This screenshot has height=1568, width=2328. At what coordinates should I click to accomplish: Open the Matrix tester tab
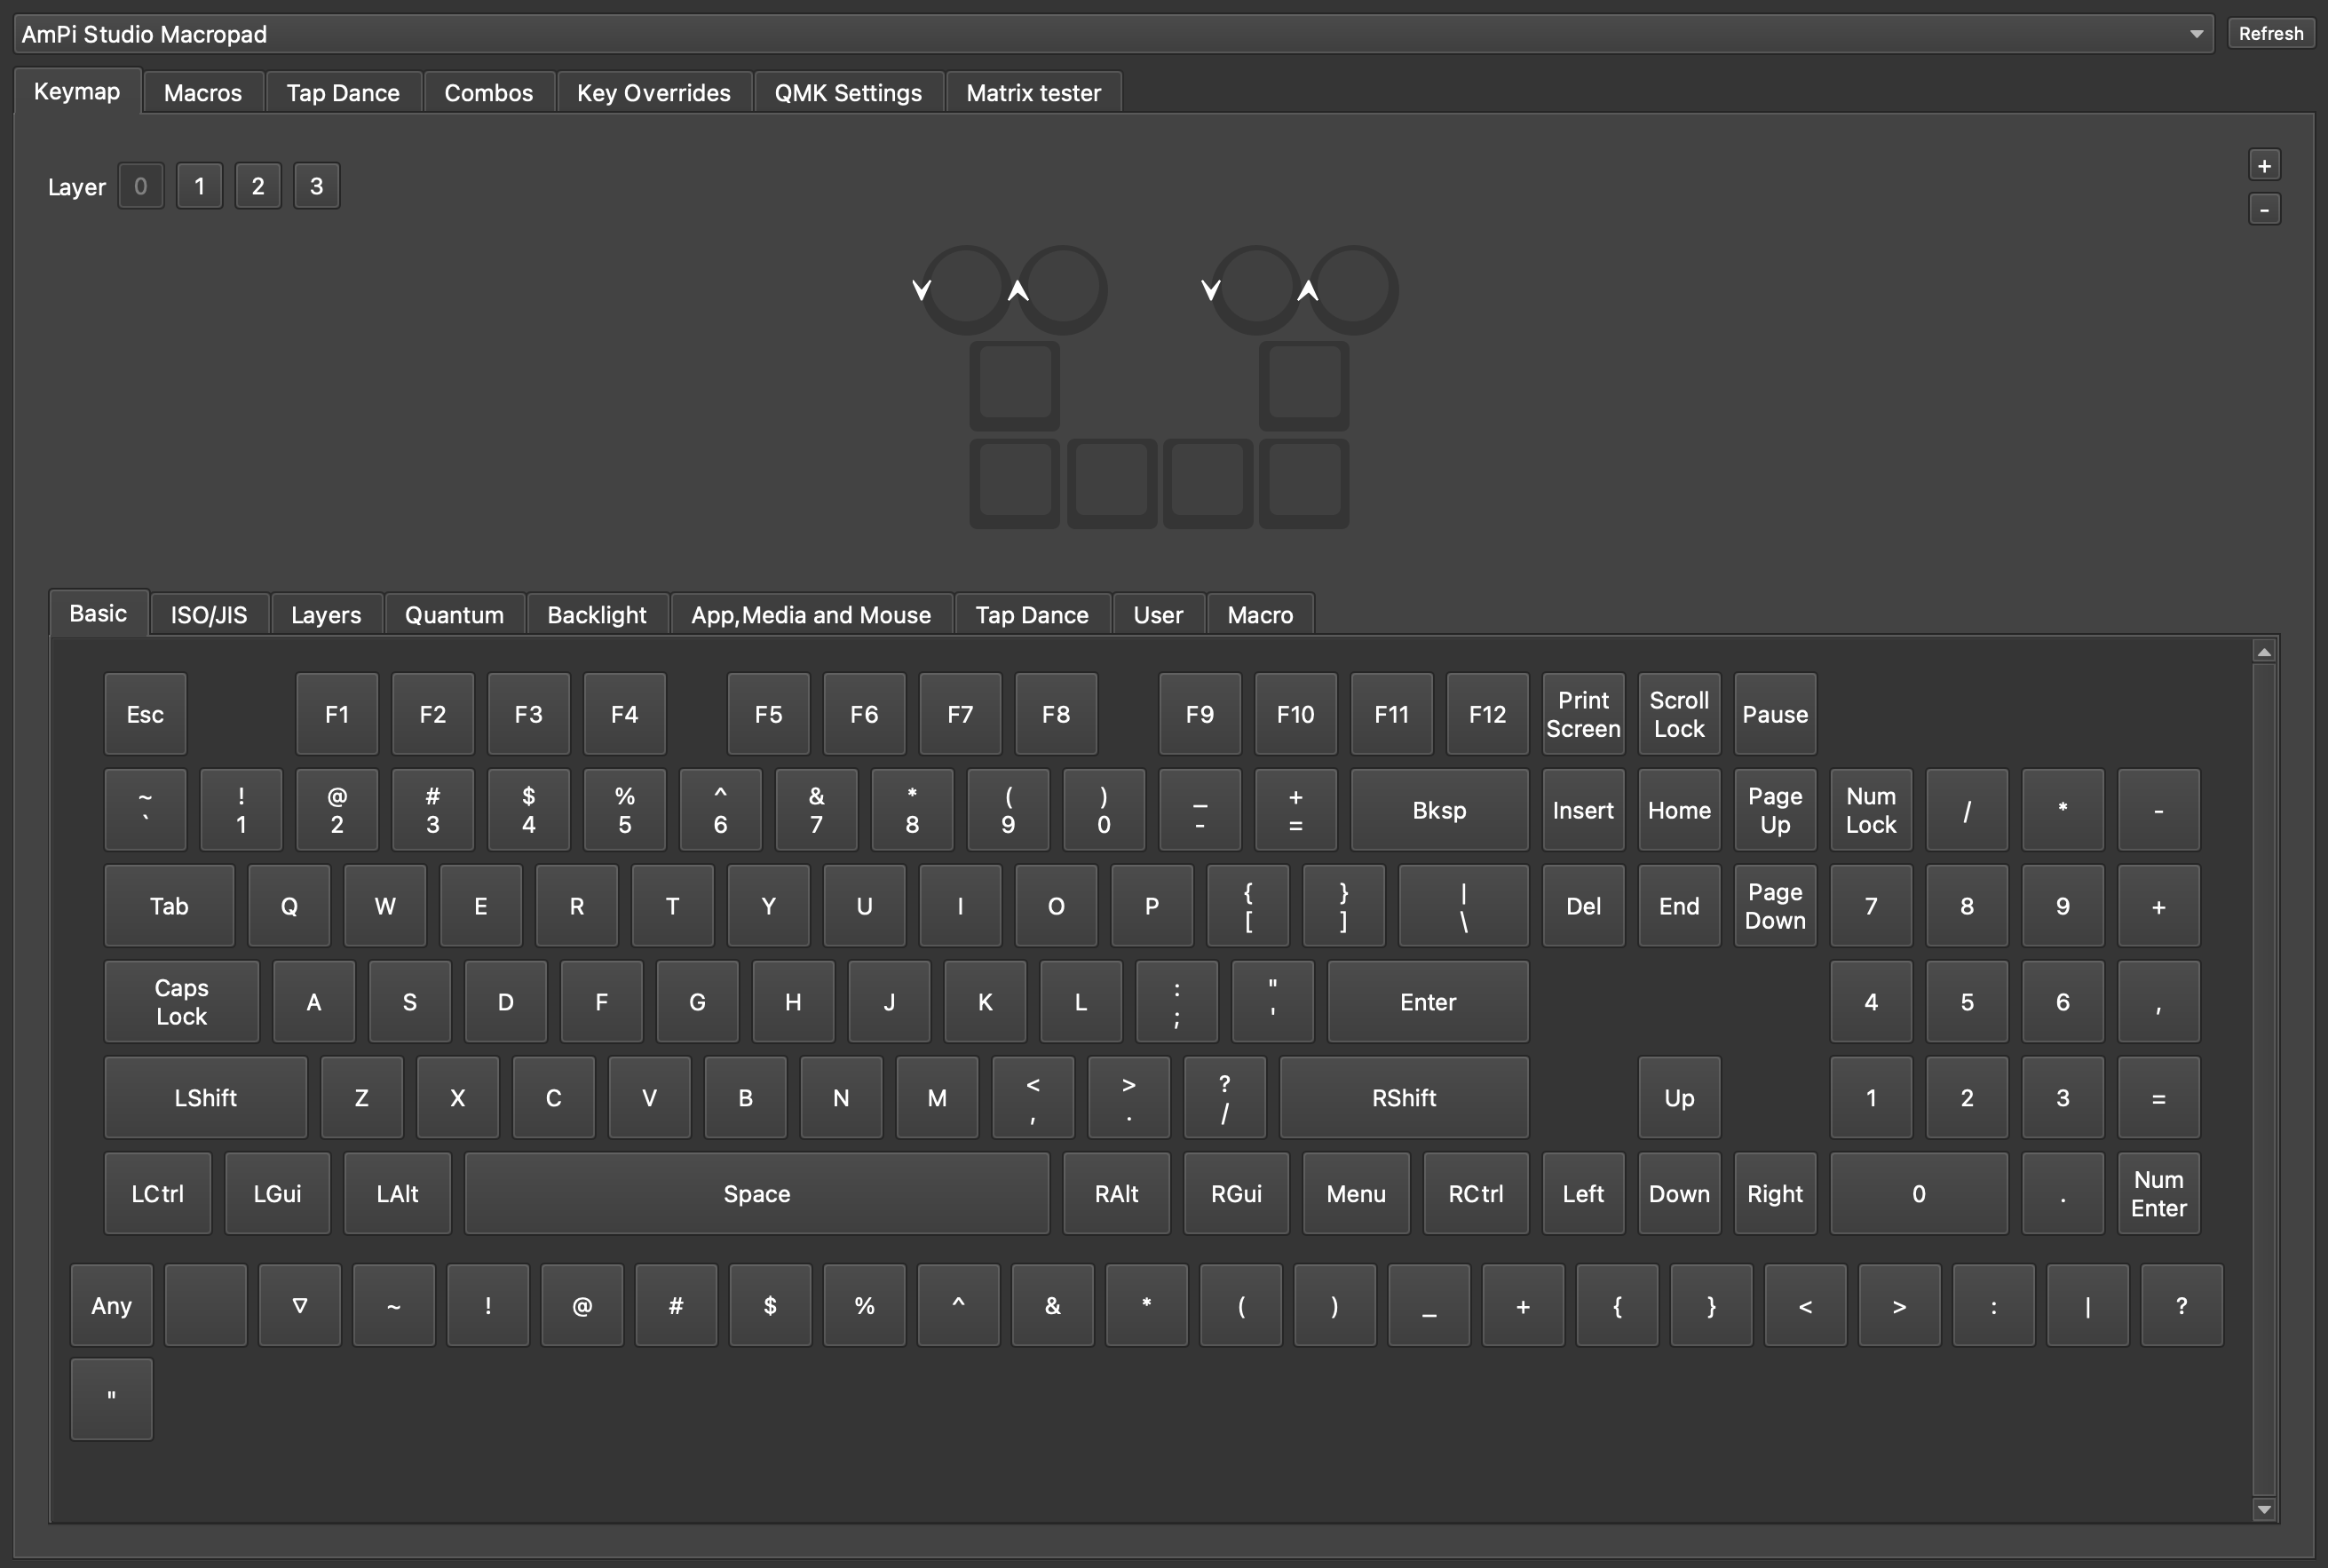click(1033, 93)
